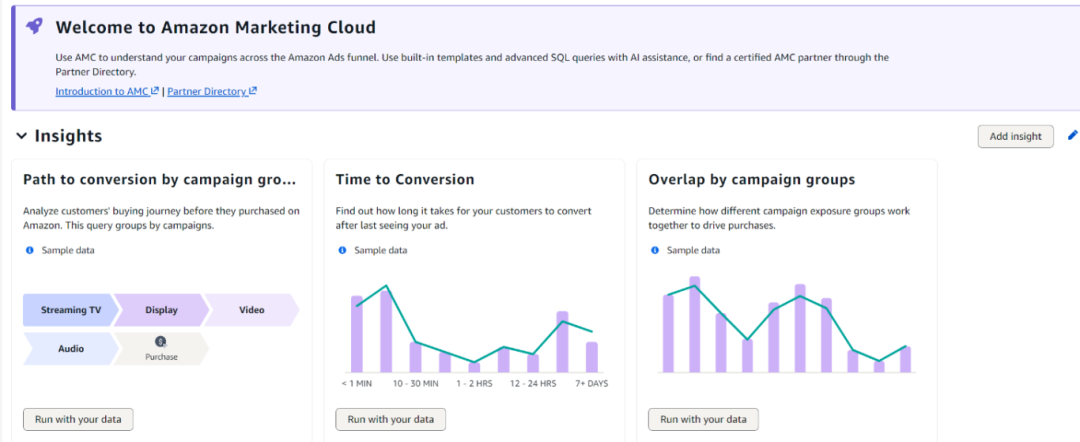
Task: Click external link icon next to Partner Directory
Action: (253, 91)
